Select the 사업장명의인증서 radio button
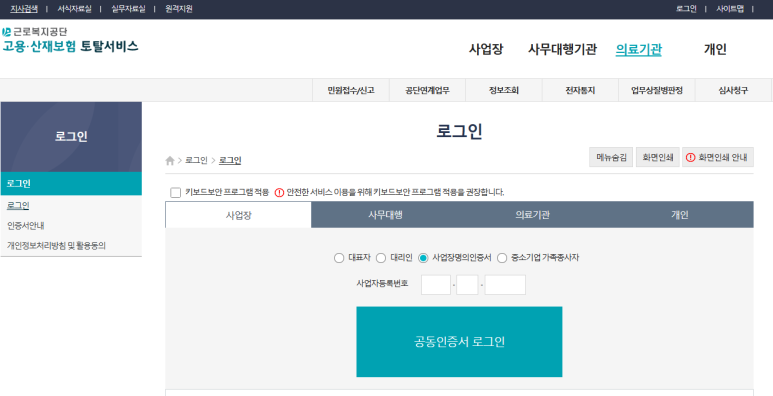 click(423, 258)
